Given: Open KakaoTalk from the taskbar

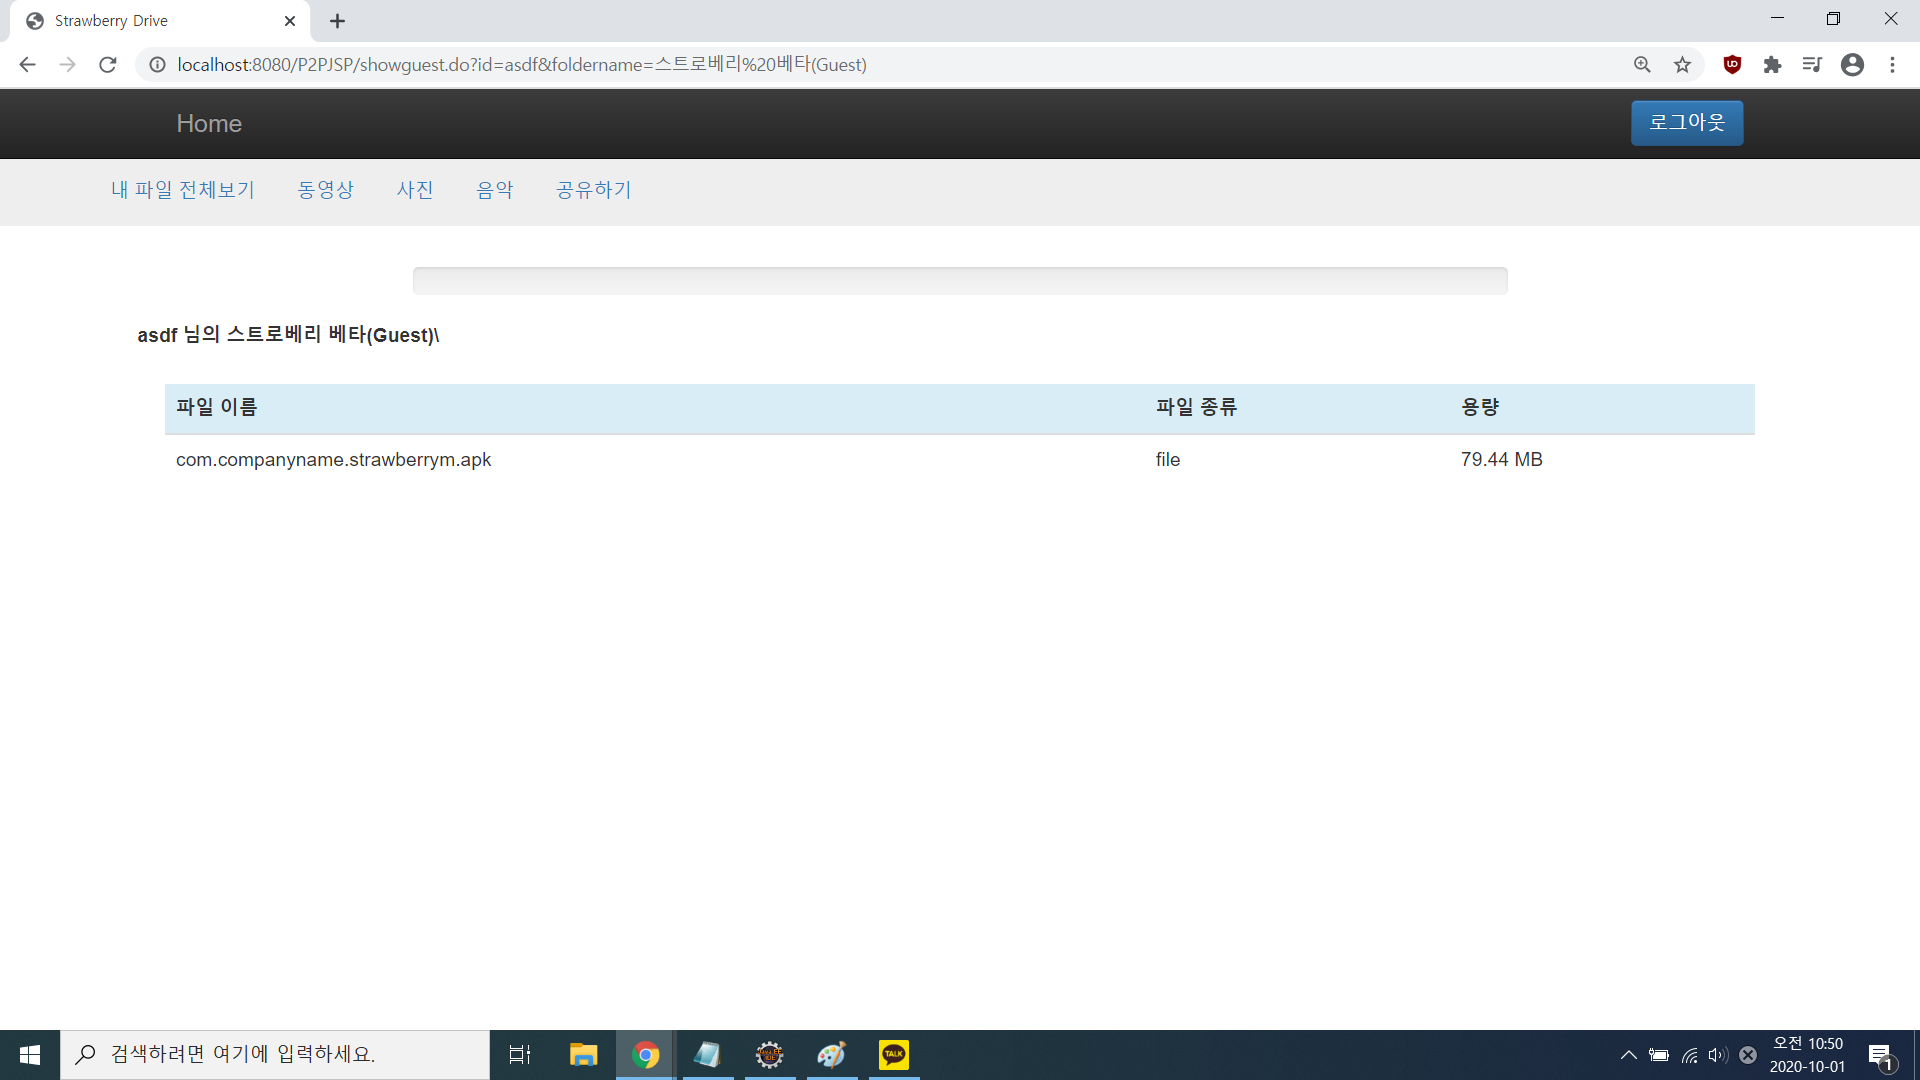Looking at the screenshot, I should [893, 1054].
